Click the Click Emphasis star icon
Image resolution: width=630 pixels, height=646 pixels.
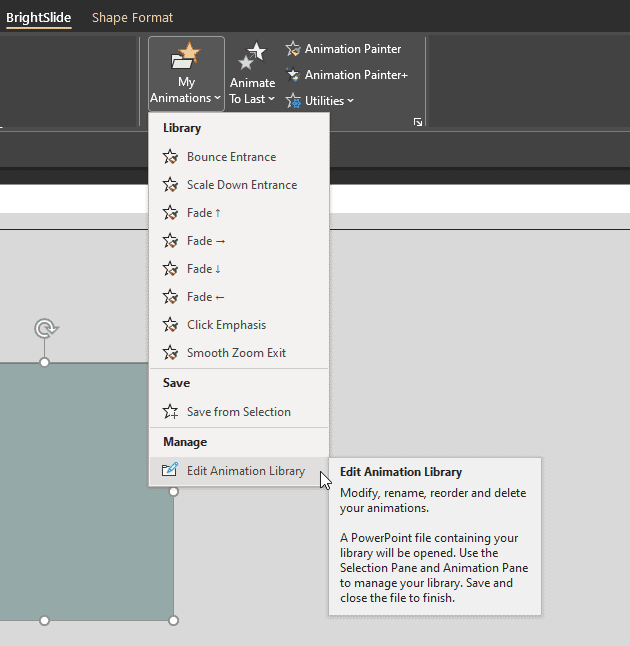tap(171, 325)
